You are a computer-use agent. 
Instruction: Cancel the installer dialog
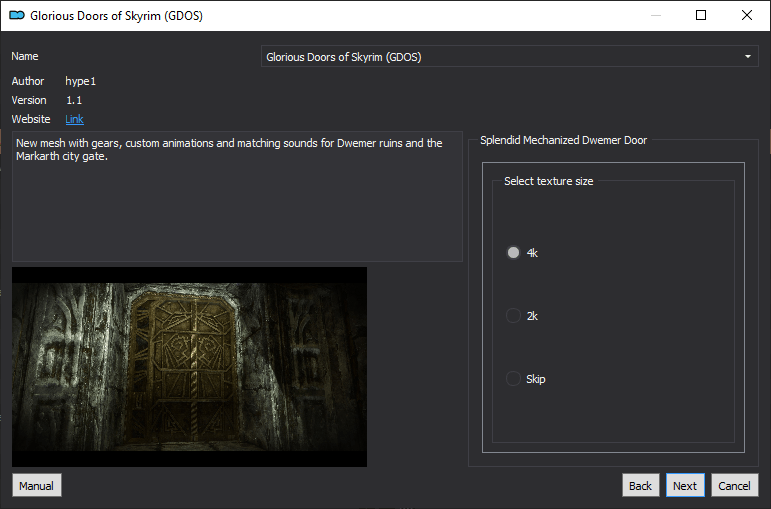tap(735, 485)
